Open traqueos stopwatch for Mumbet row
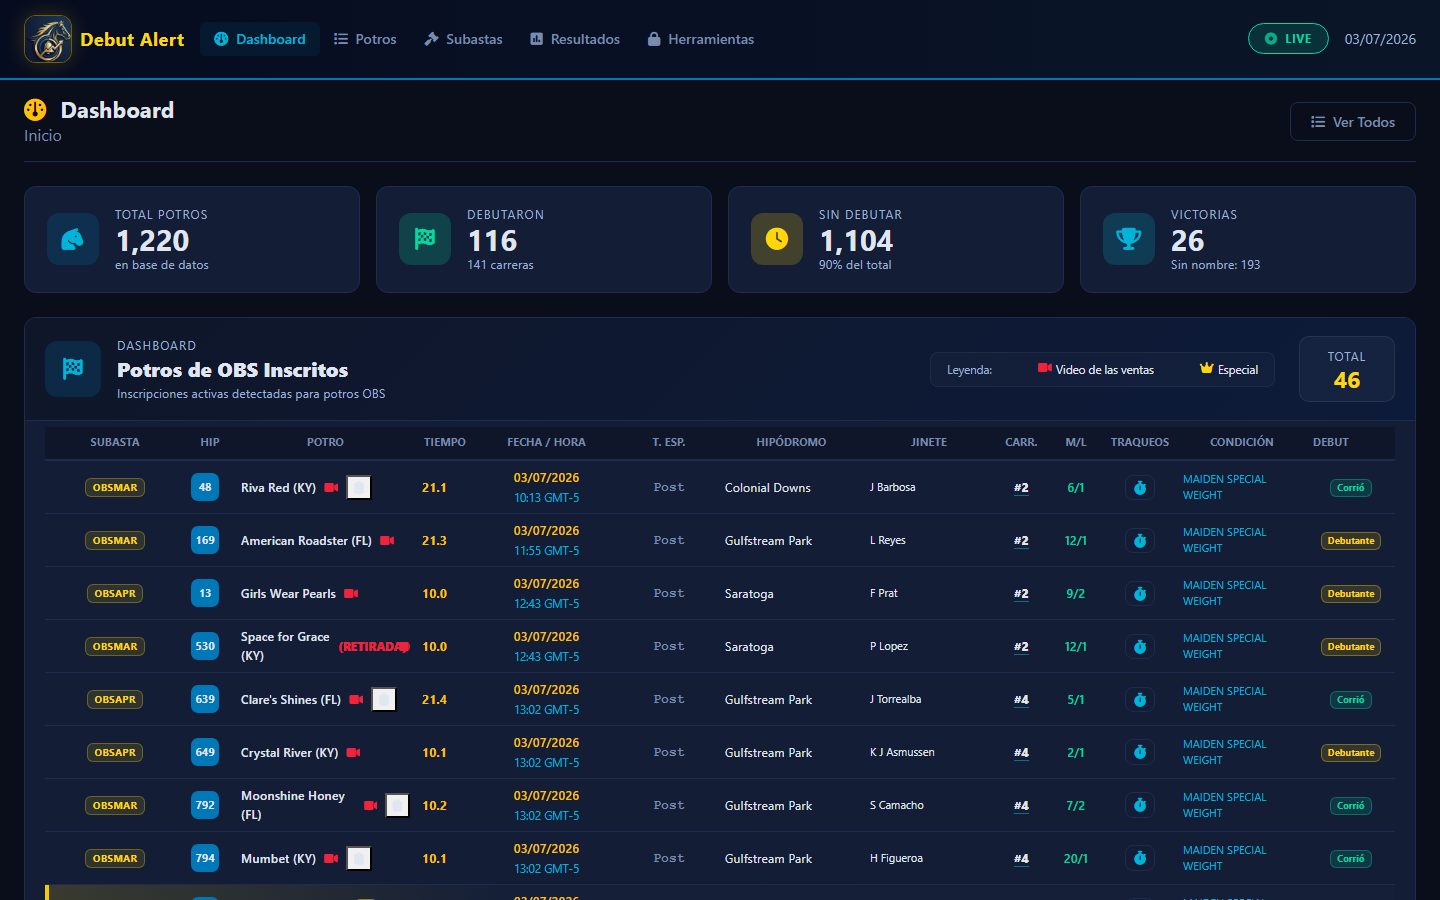This screenshot has width=1440, height=900. (1140, 859)
